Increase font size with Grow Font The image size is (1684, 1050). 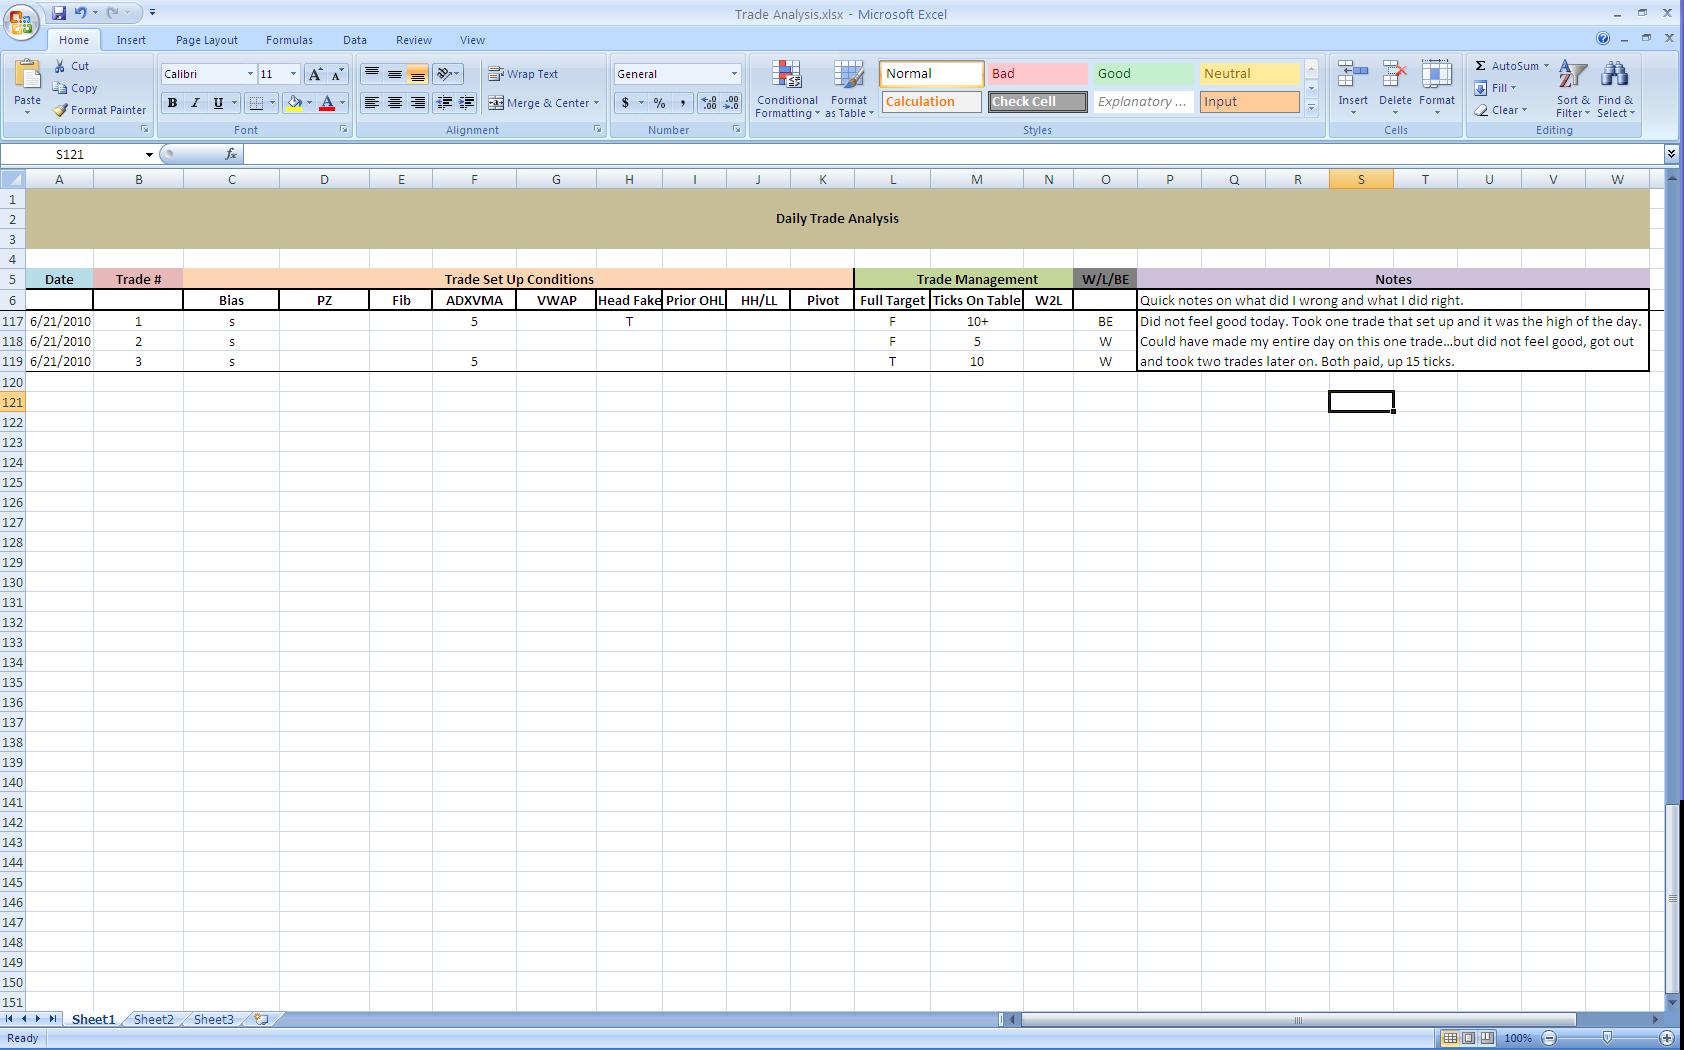(315, 74)
